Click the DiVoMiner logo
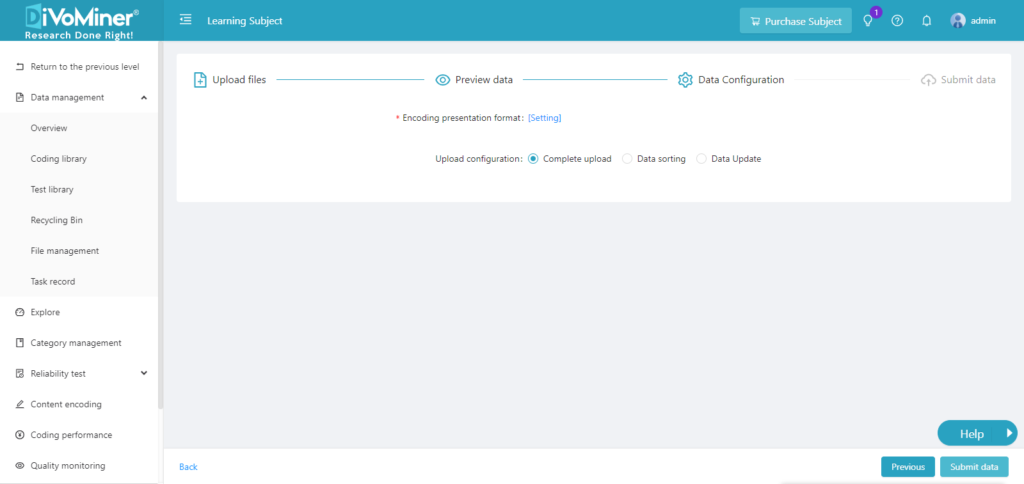 pyautogui.click(x=82, y=21)
